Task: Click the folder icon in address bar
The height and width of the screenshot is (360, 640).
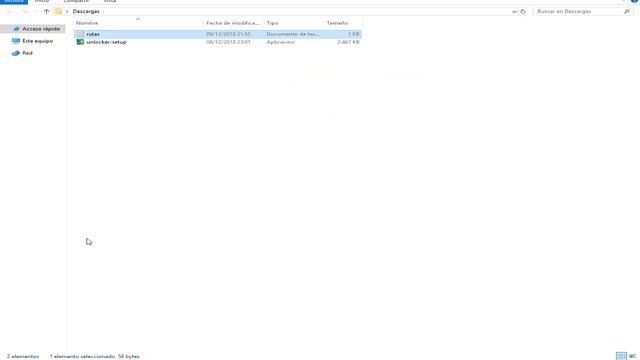Action: (x=59, y=11)
